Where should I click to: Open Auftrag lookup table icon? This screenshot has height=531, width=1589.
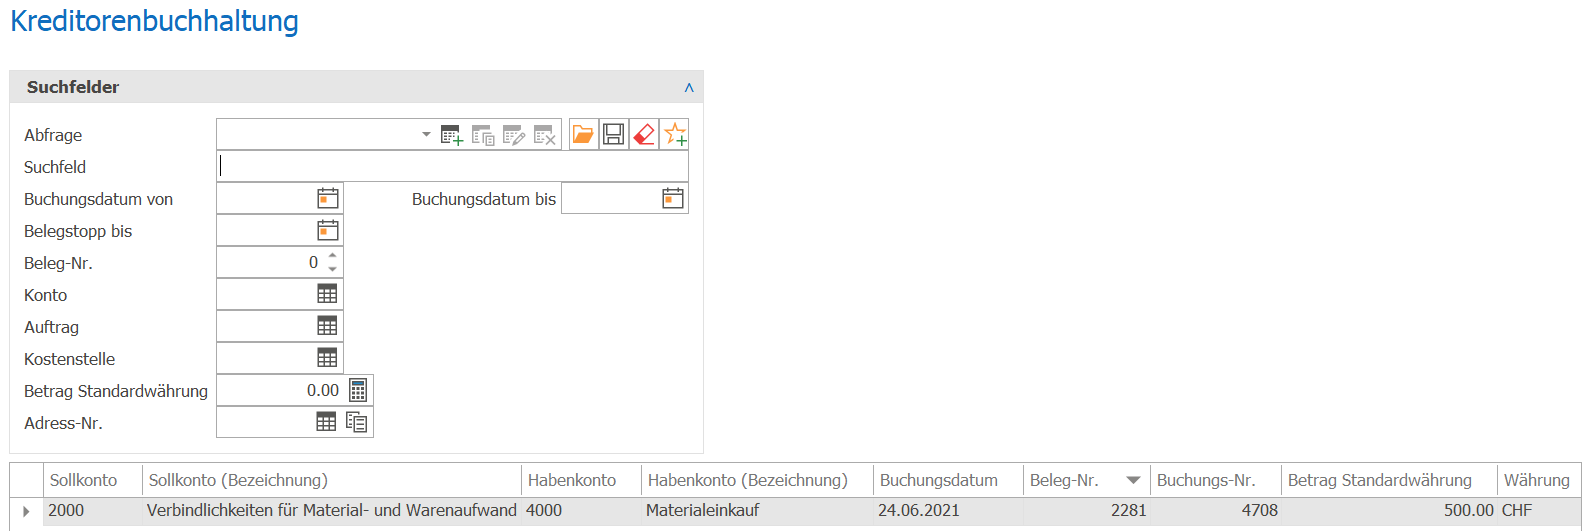coord(327,326)
